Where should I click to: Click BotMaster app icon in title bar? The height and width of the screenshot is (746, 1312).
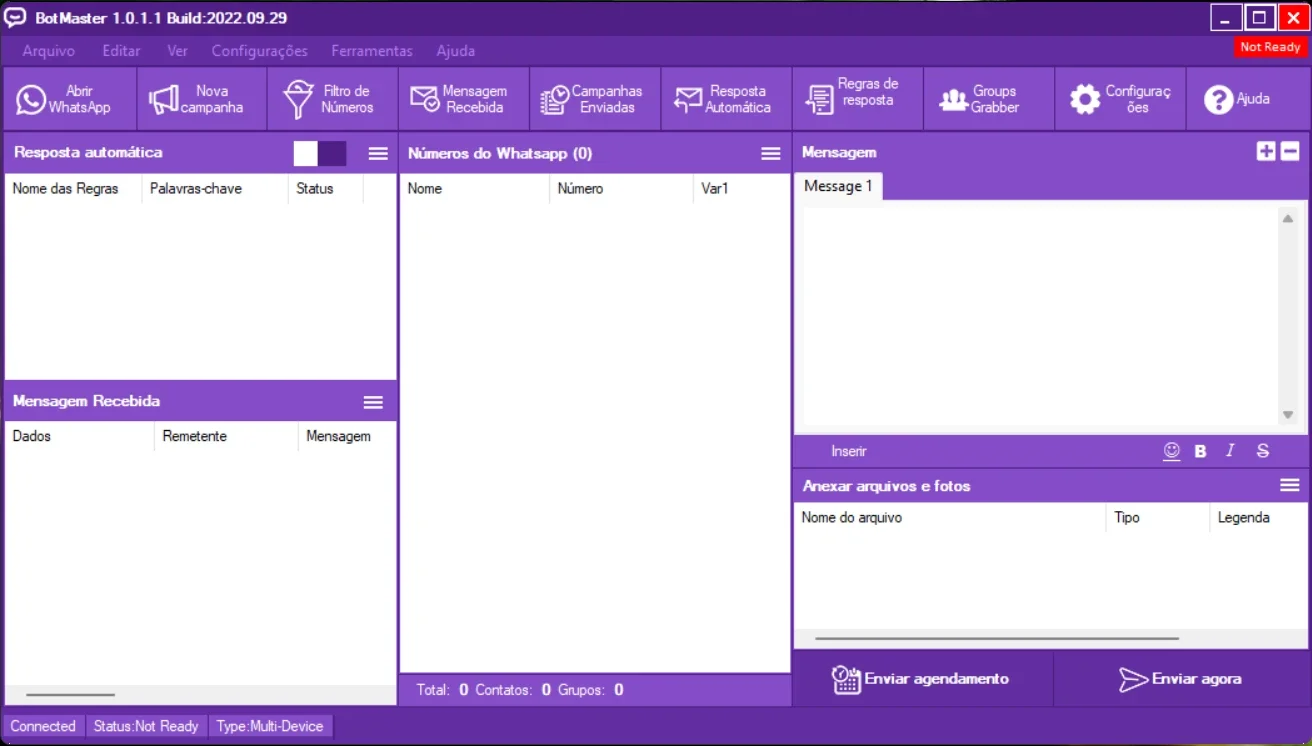[15, 17]
